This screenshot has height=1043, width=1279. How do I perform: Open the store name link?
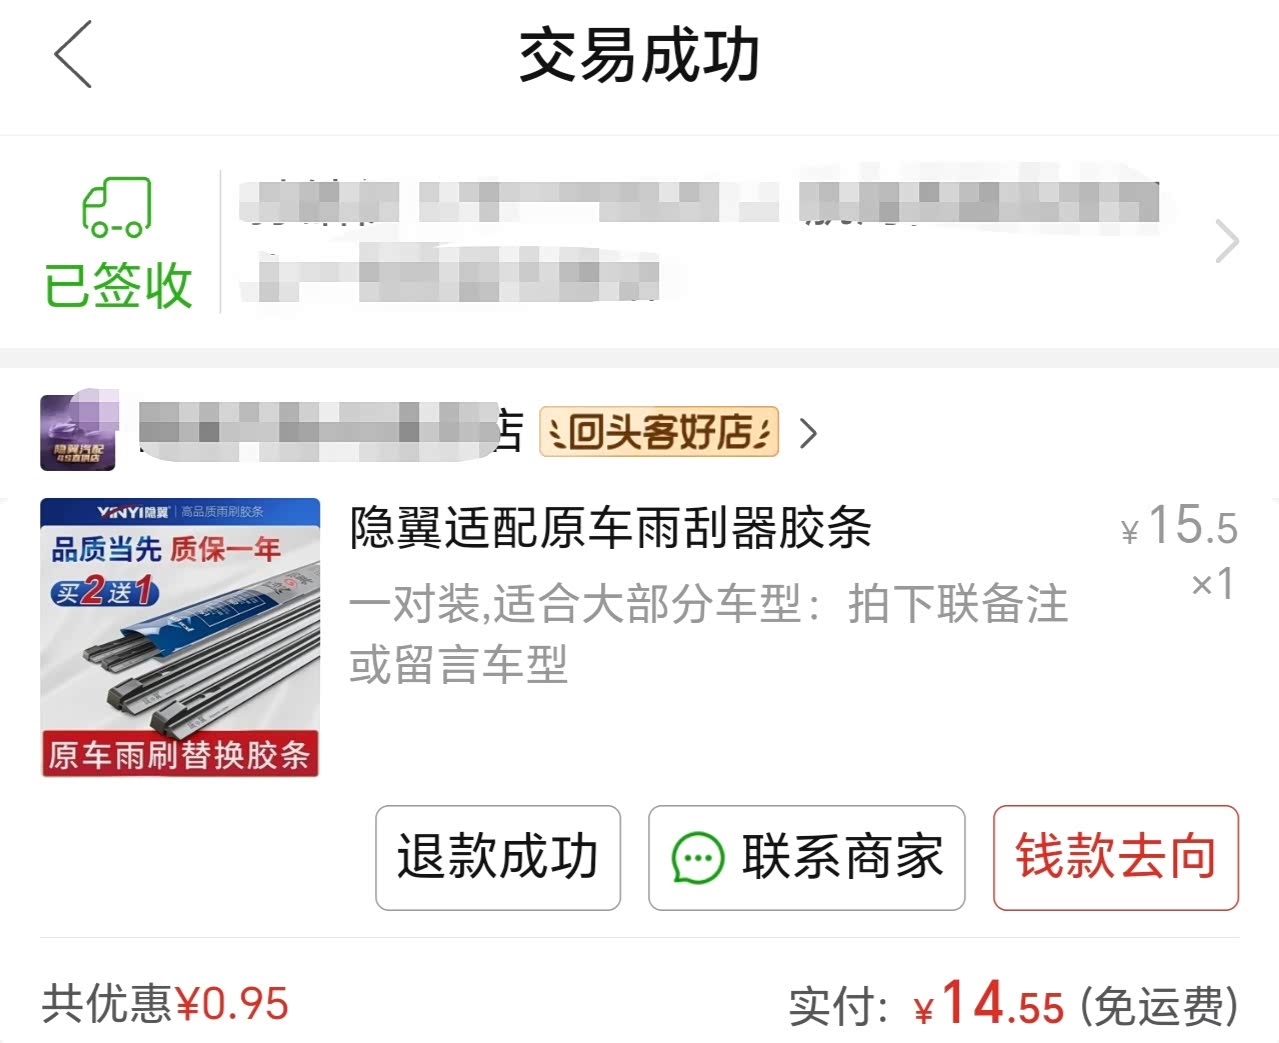click(x=330, y=432)
